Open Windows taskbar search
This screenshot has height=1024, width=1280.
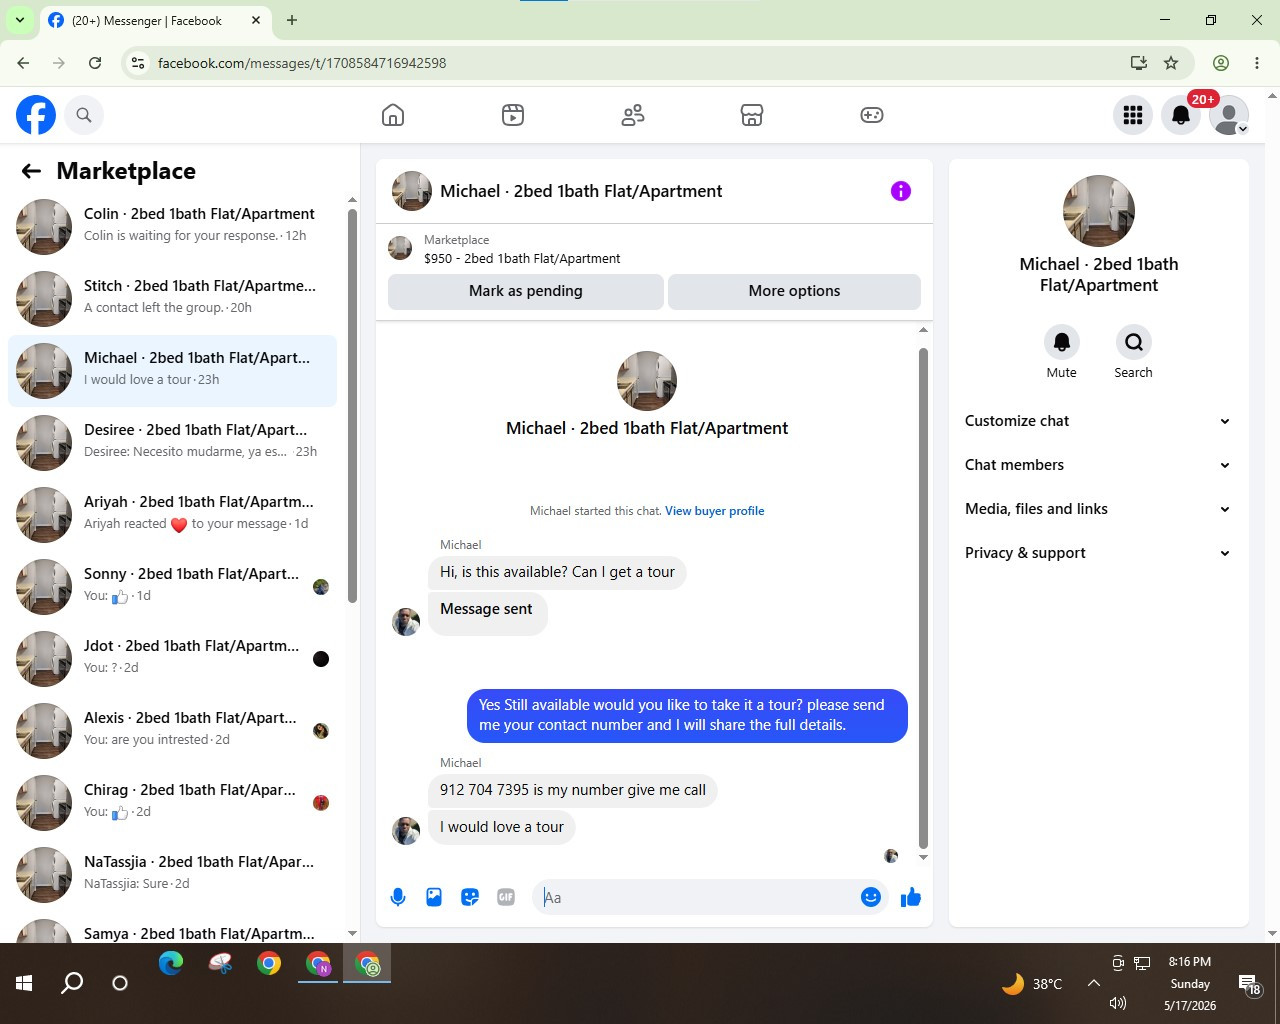(x=72, y=983)
